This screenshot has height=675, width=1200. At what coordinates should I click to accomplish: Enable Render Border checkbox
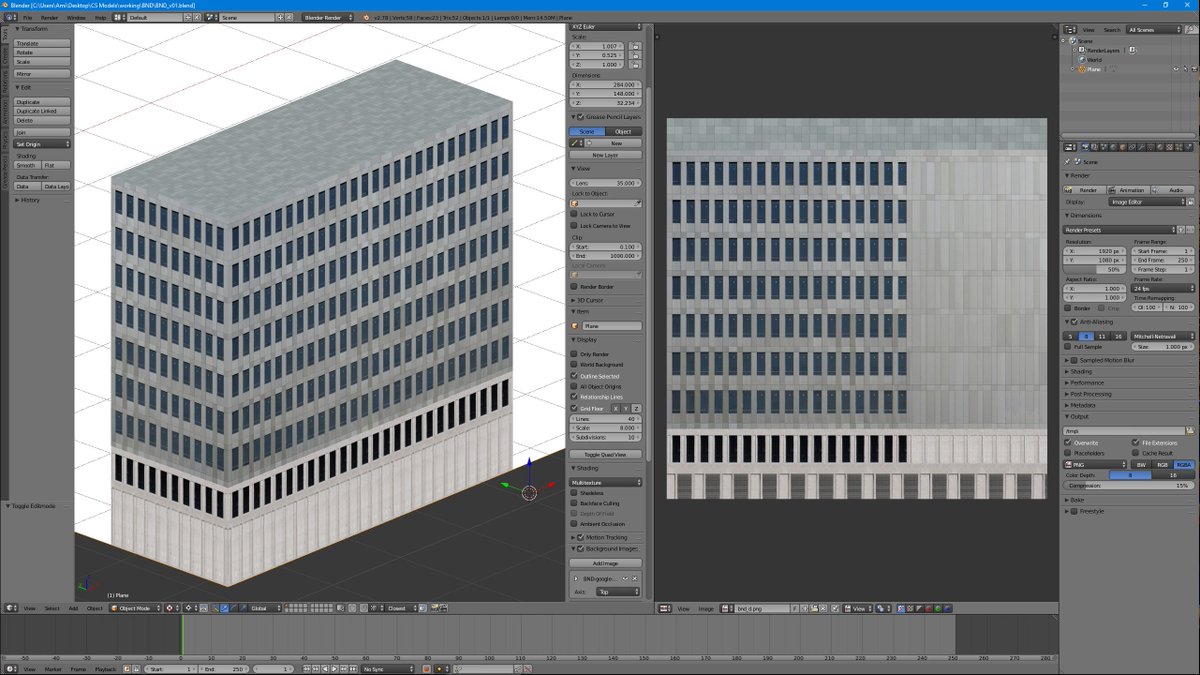click(x=574, y=287)
